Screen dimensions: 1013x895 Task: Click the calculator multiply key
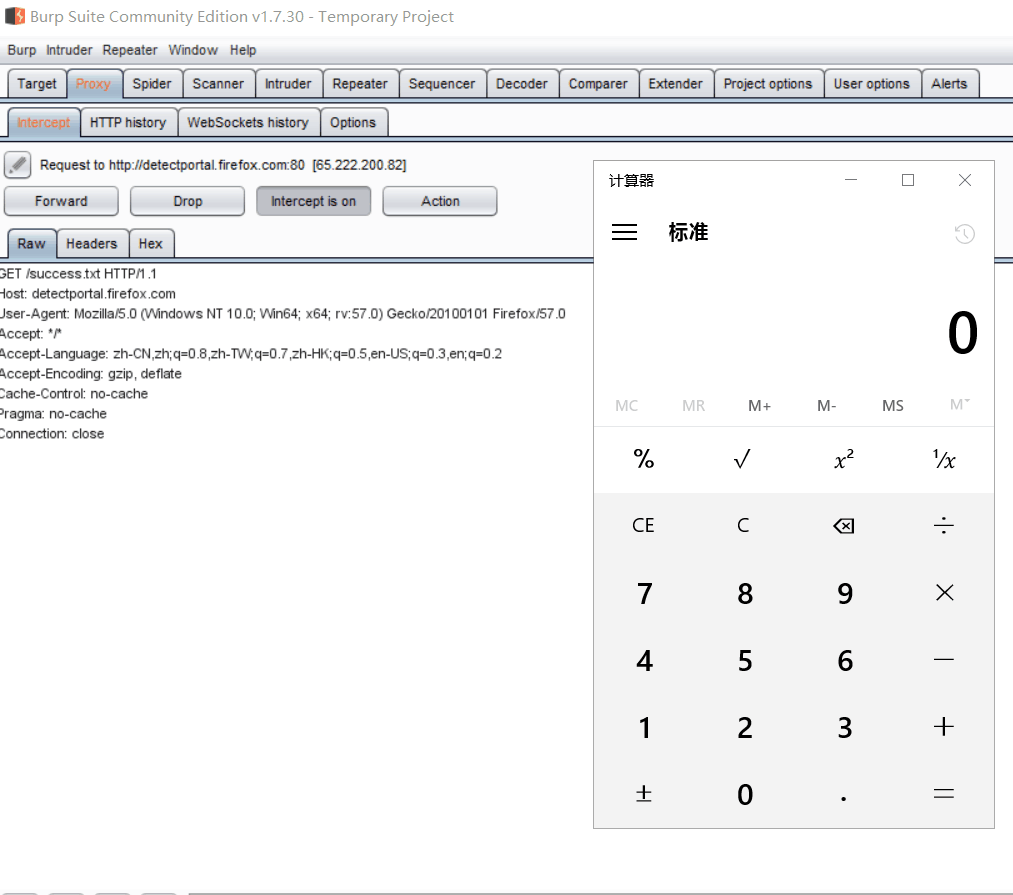pos(943,593)
